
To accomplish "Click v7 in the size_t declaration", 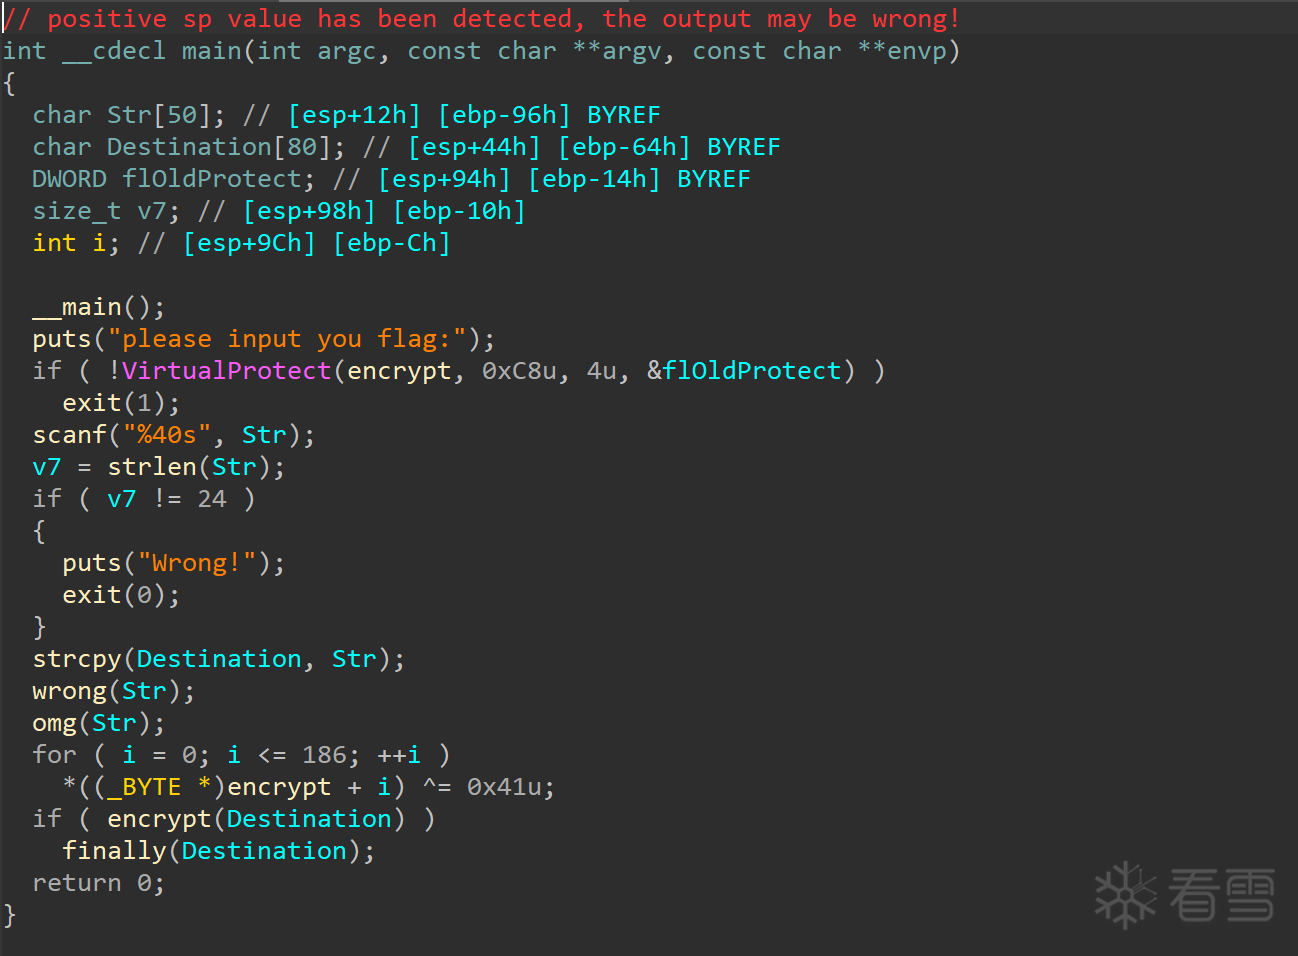I will coord(152,211).
